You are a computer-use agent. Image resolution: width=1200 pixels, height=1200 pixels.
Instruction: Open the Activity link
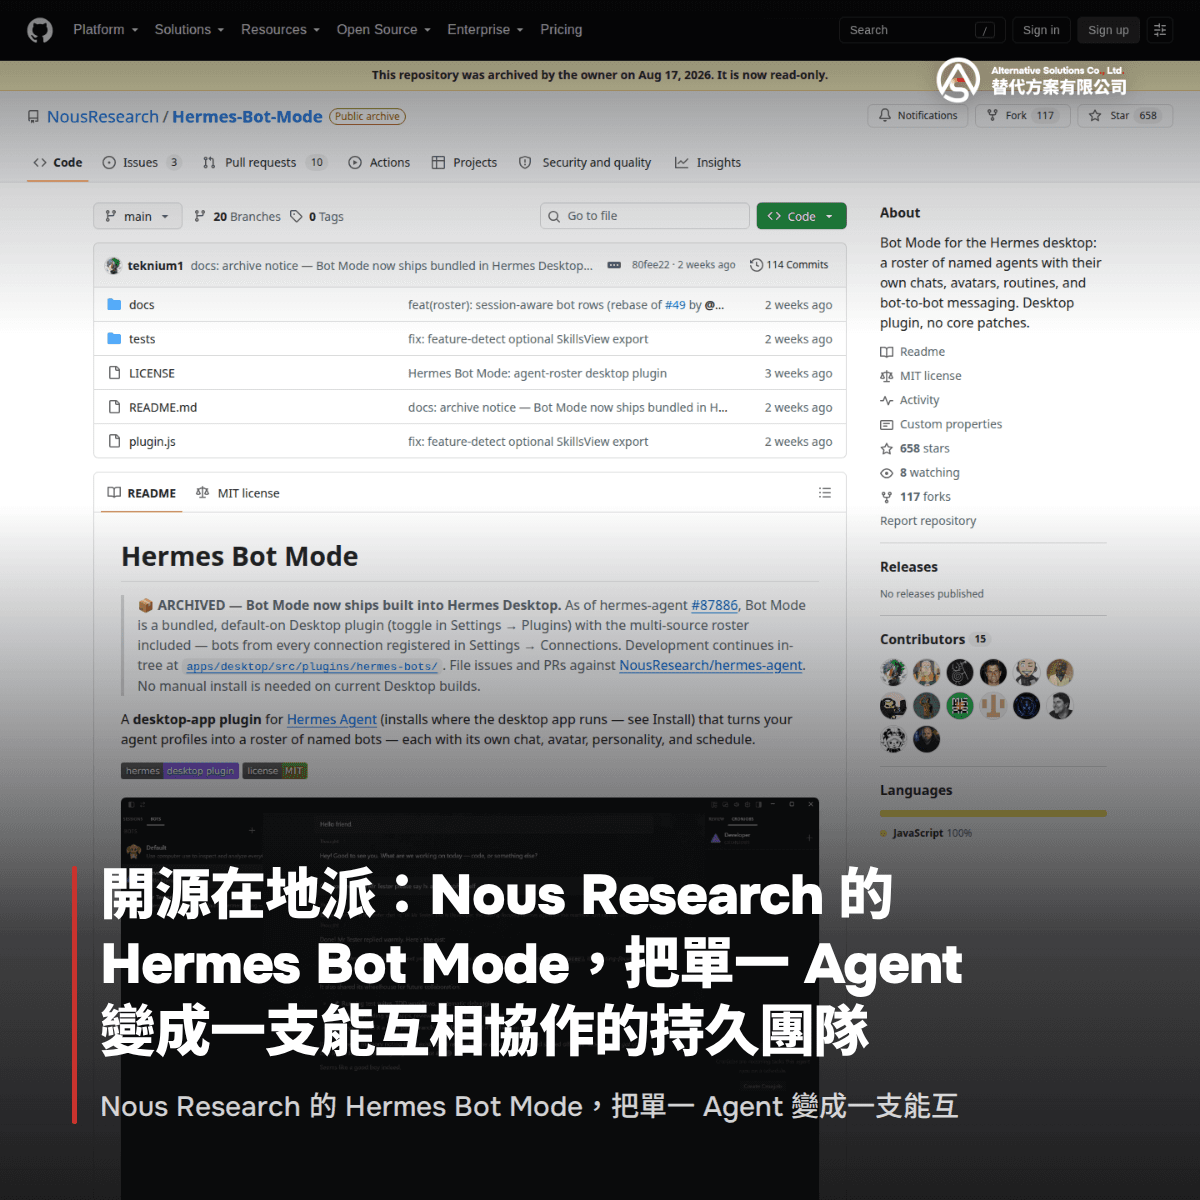click(x=910, y=400)
